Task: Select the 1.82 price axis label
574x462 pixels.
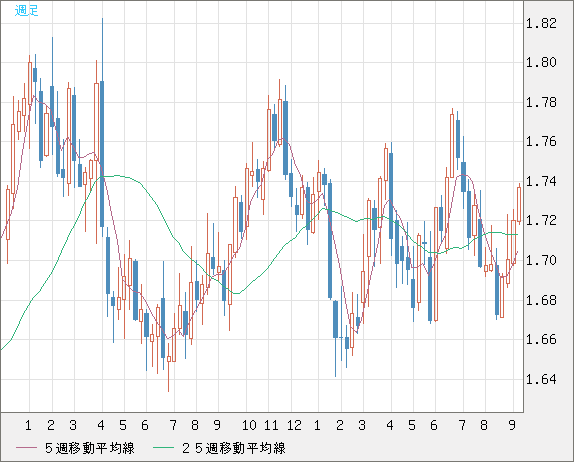Action: pyautogui.click(x=541, y=23)
